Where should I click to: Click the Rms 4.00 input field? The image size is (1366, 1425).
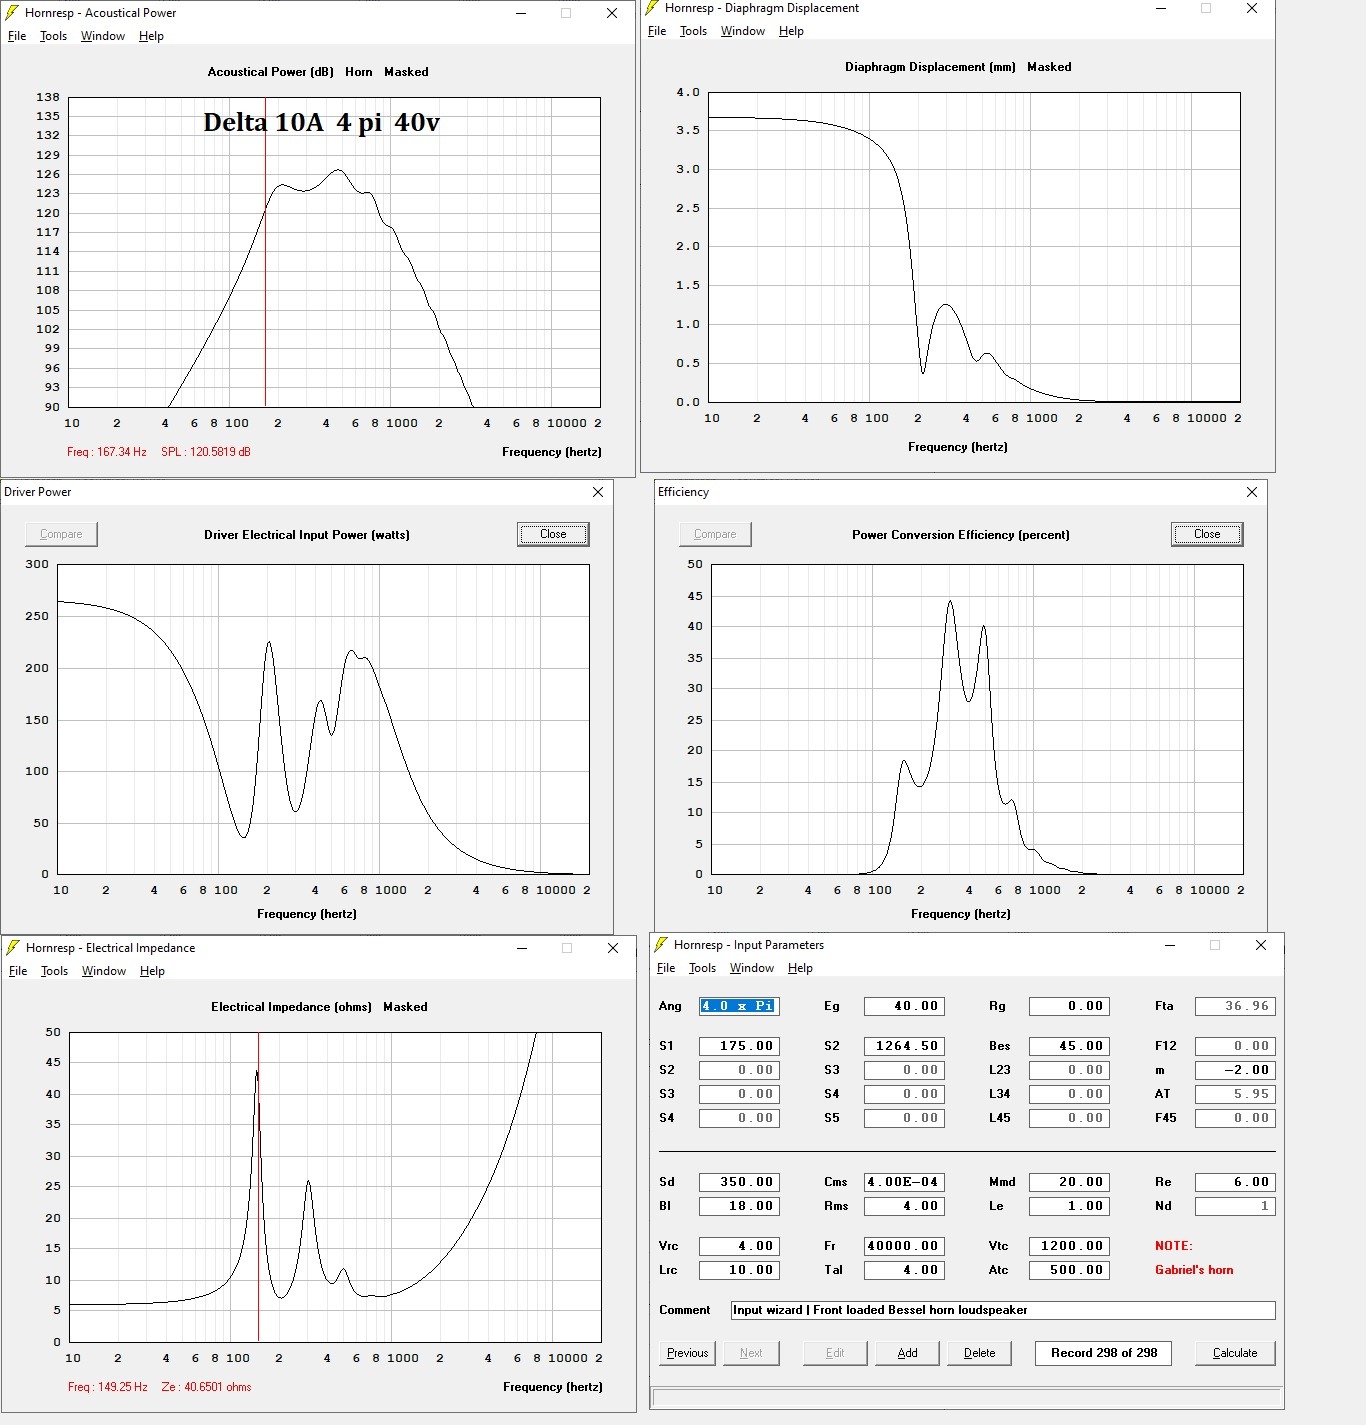point(904,1206)
